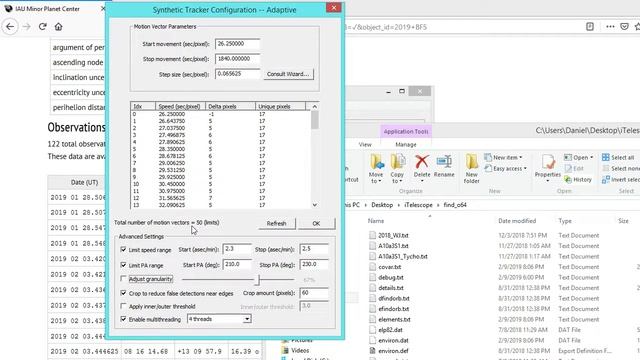Click iTelescope in Explorer breadcrumb path
The image size is (640, 360).
point(418,205)
